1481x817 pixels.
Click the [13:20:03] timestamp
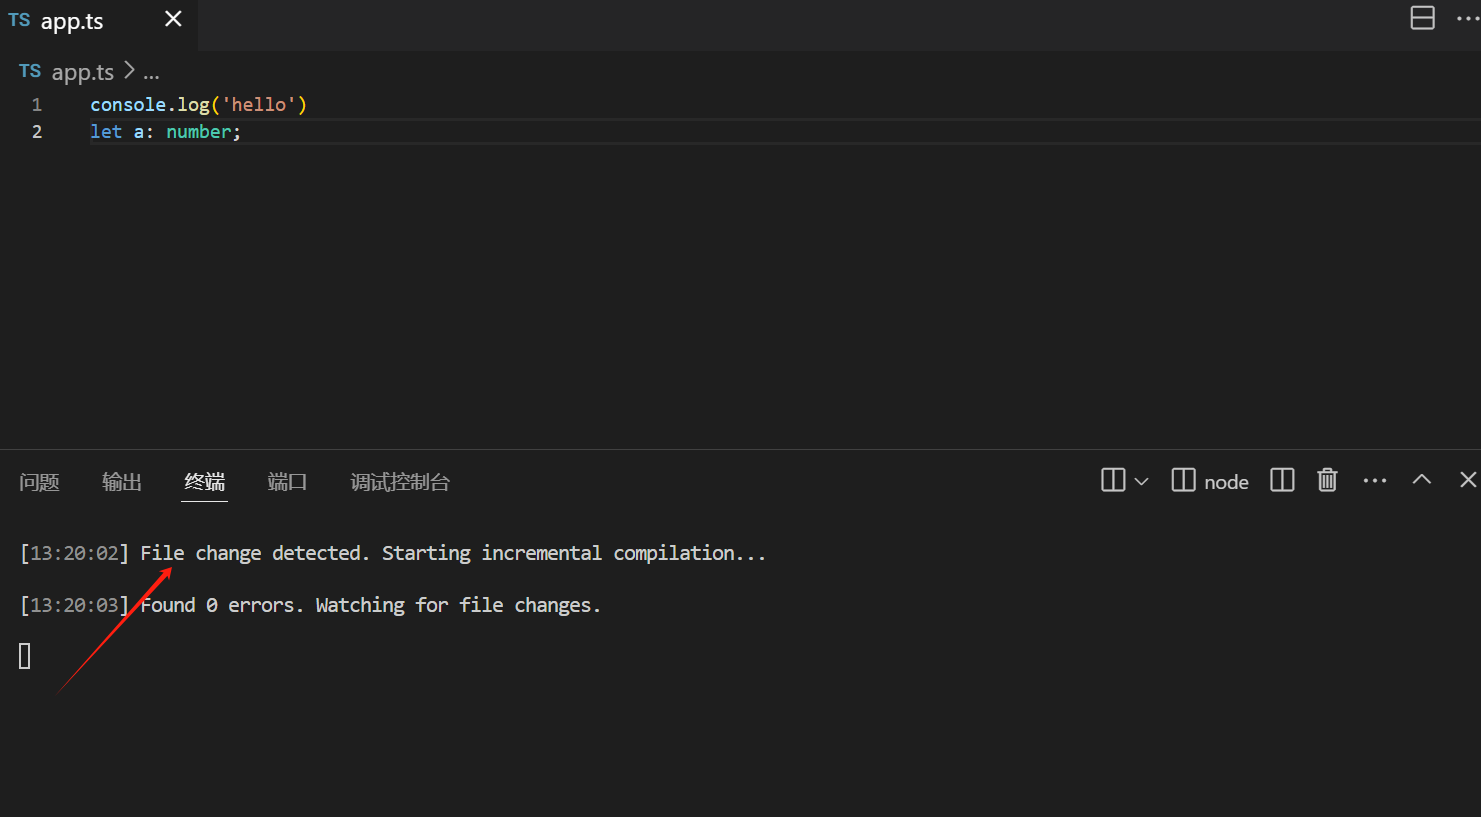pos(75,605)
